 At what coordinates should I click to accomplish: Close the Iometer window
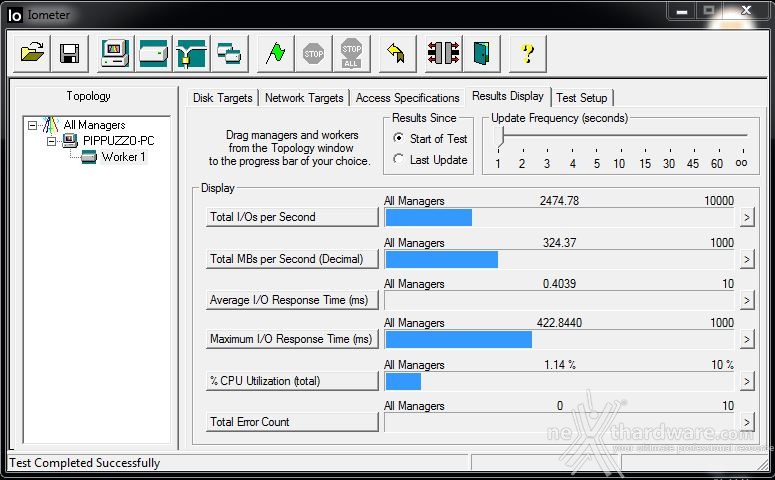point(745,10)
